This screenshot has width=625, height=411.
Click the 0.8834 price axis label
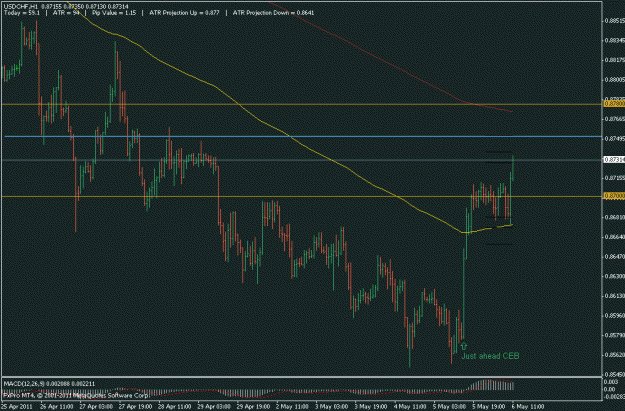click(x=615, y=40)
